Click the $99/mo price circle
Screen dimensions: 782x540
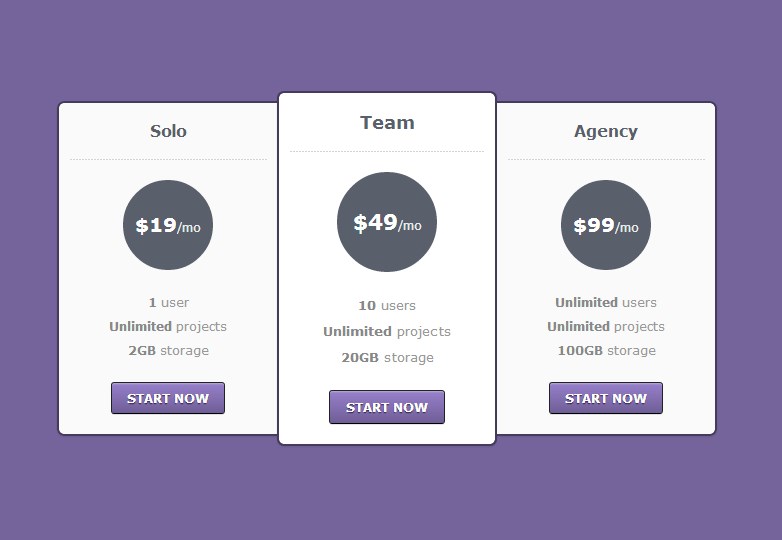[606, 225]
